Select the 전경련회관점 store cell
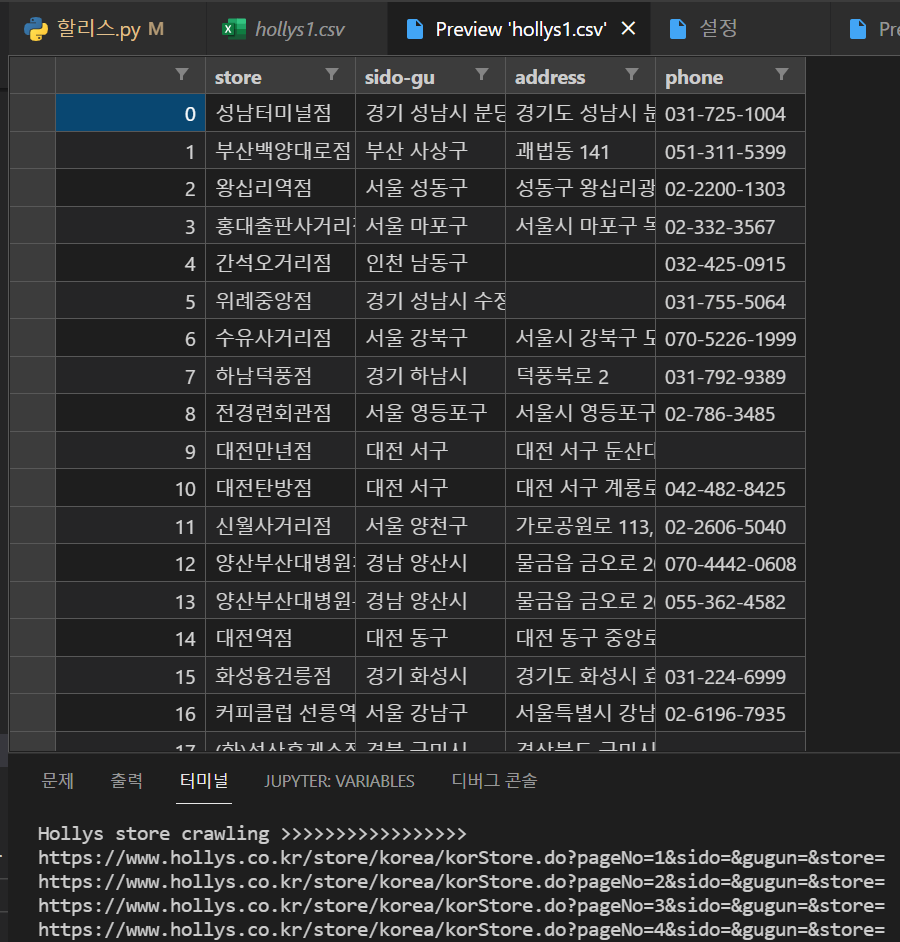This screenshot has width=900, height=942. [x=281, y=413]
